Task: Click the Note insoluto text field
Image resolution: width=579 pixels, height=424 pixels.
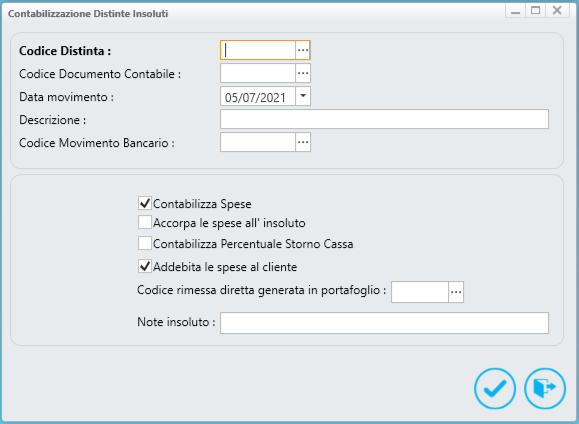Action: (384, 323)
